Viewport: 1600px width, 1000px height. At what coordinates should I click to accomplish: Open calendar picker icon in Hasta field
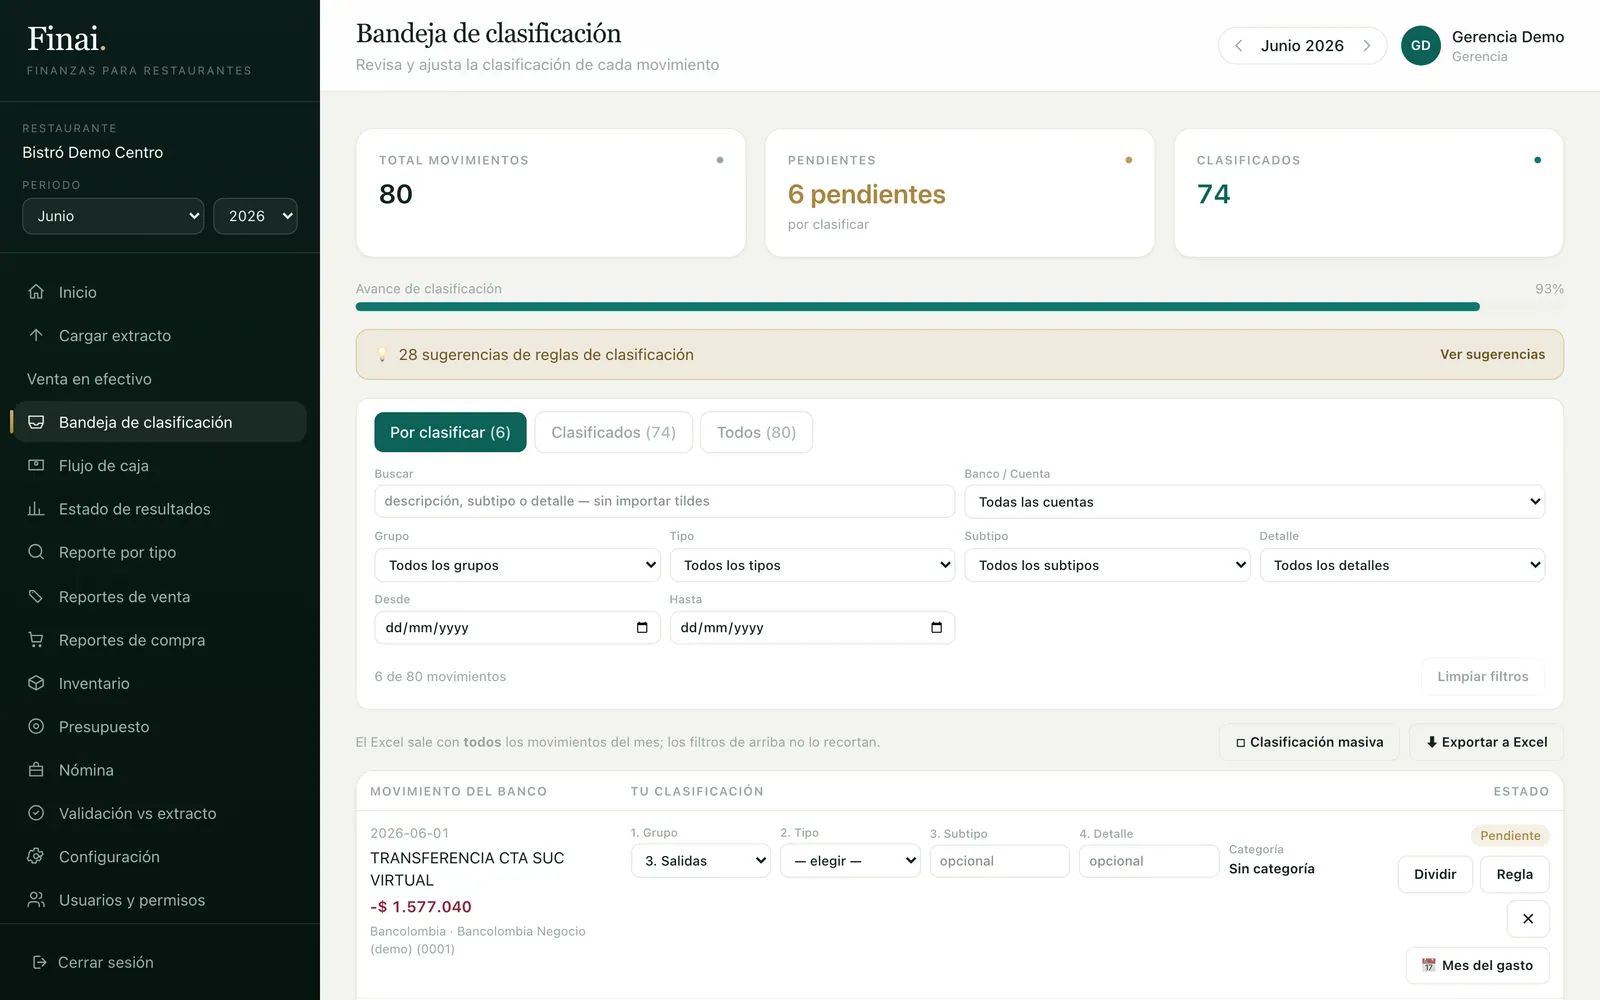(x=937, y=628)
